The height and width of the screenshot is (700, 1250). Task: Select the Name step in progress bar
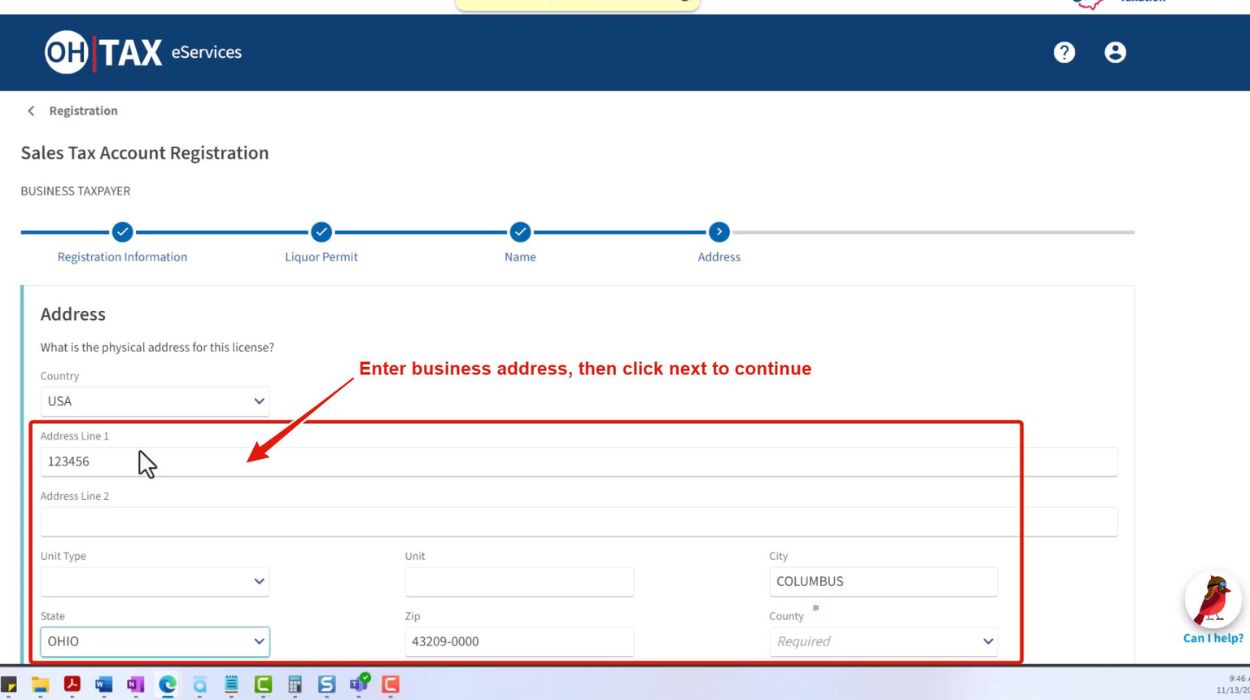point(520,232)
